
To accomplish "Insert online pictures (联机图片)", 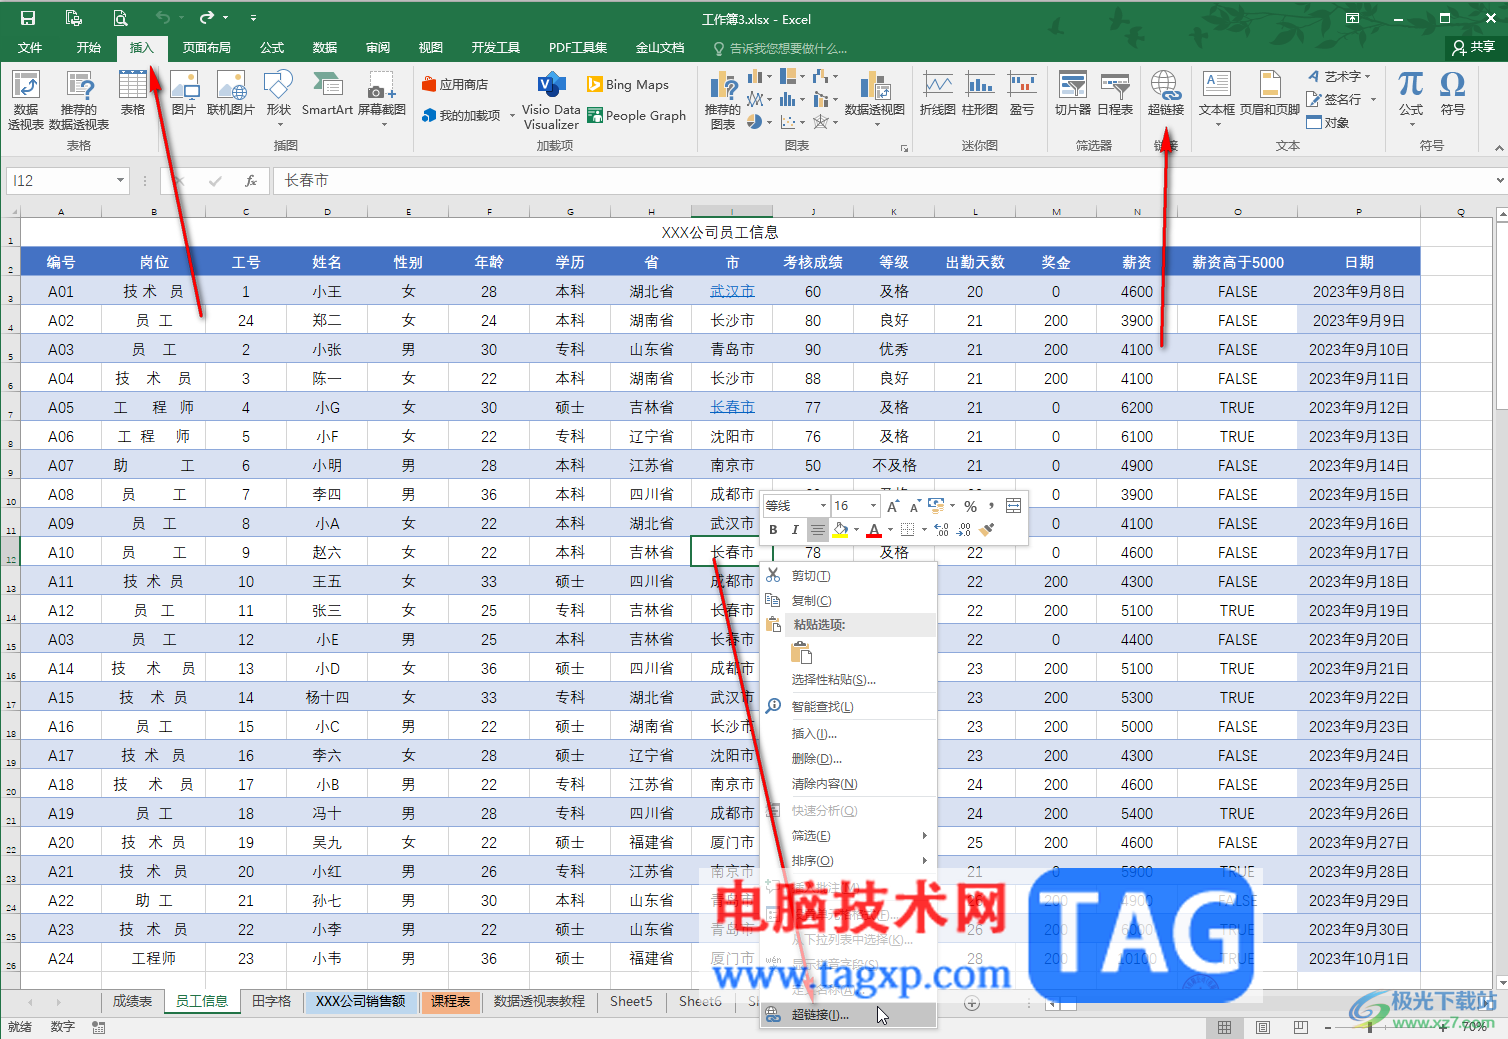I will click(231, 93).
